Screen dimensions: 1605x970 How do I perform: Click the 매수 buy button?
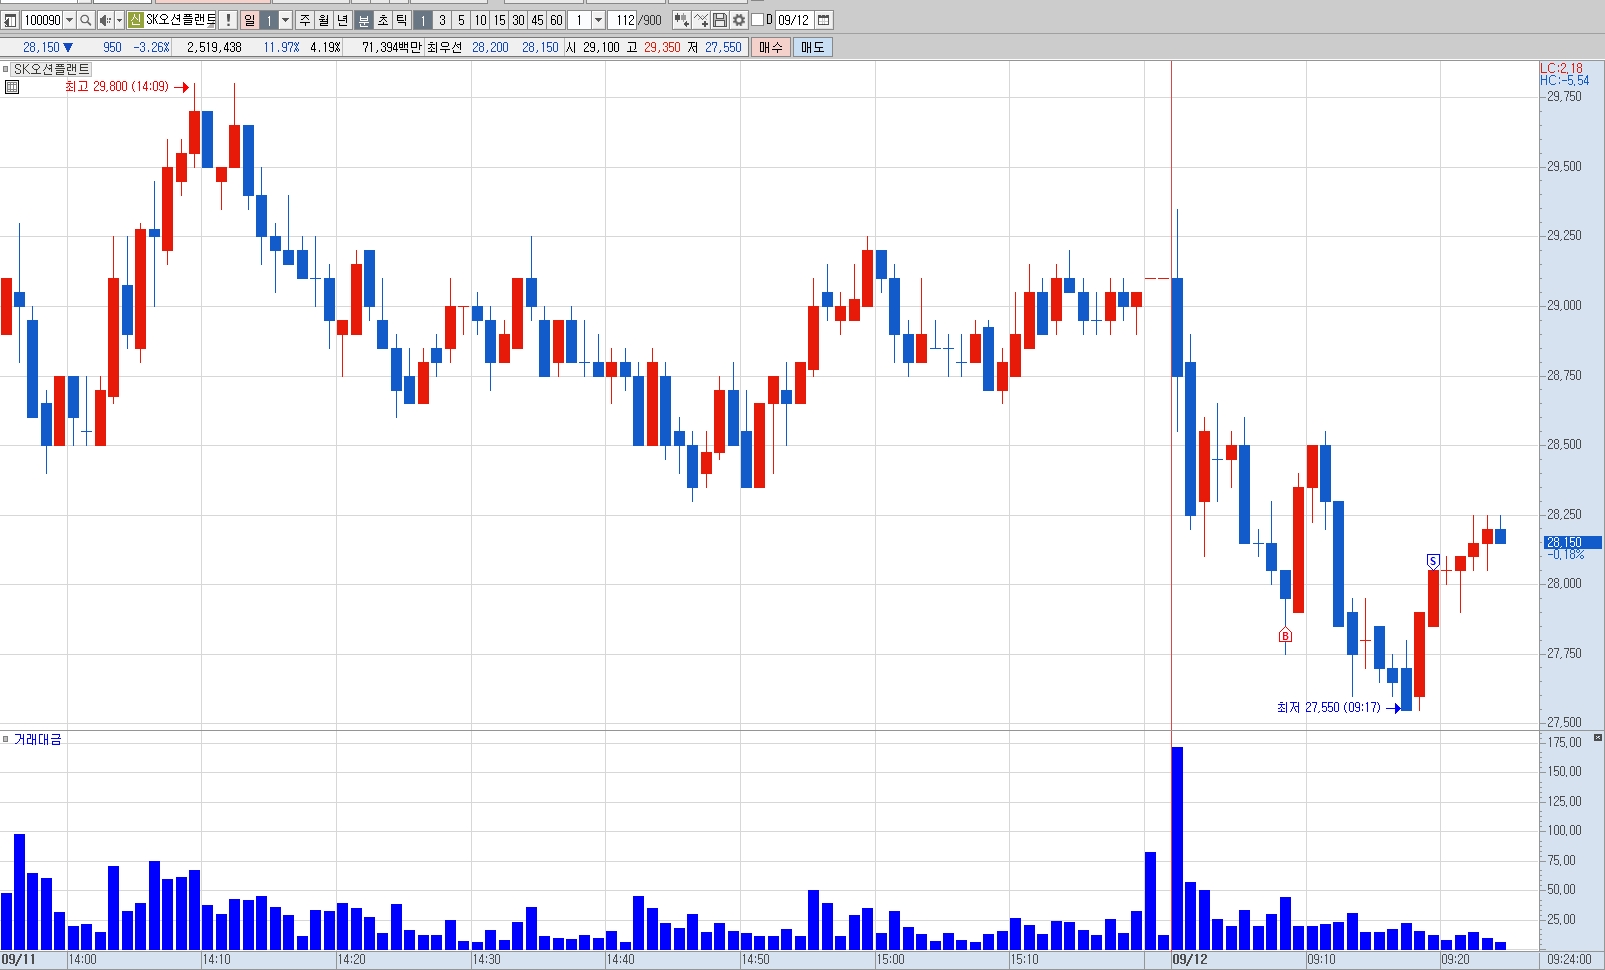pos(771,47)
